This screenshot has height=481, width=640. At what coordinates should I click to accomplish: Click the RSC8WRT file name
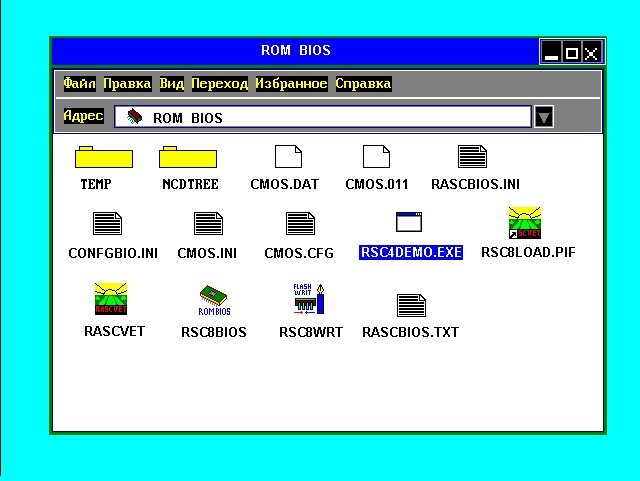click(311, 332)
